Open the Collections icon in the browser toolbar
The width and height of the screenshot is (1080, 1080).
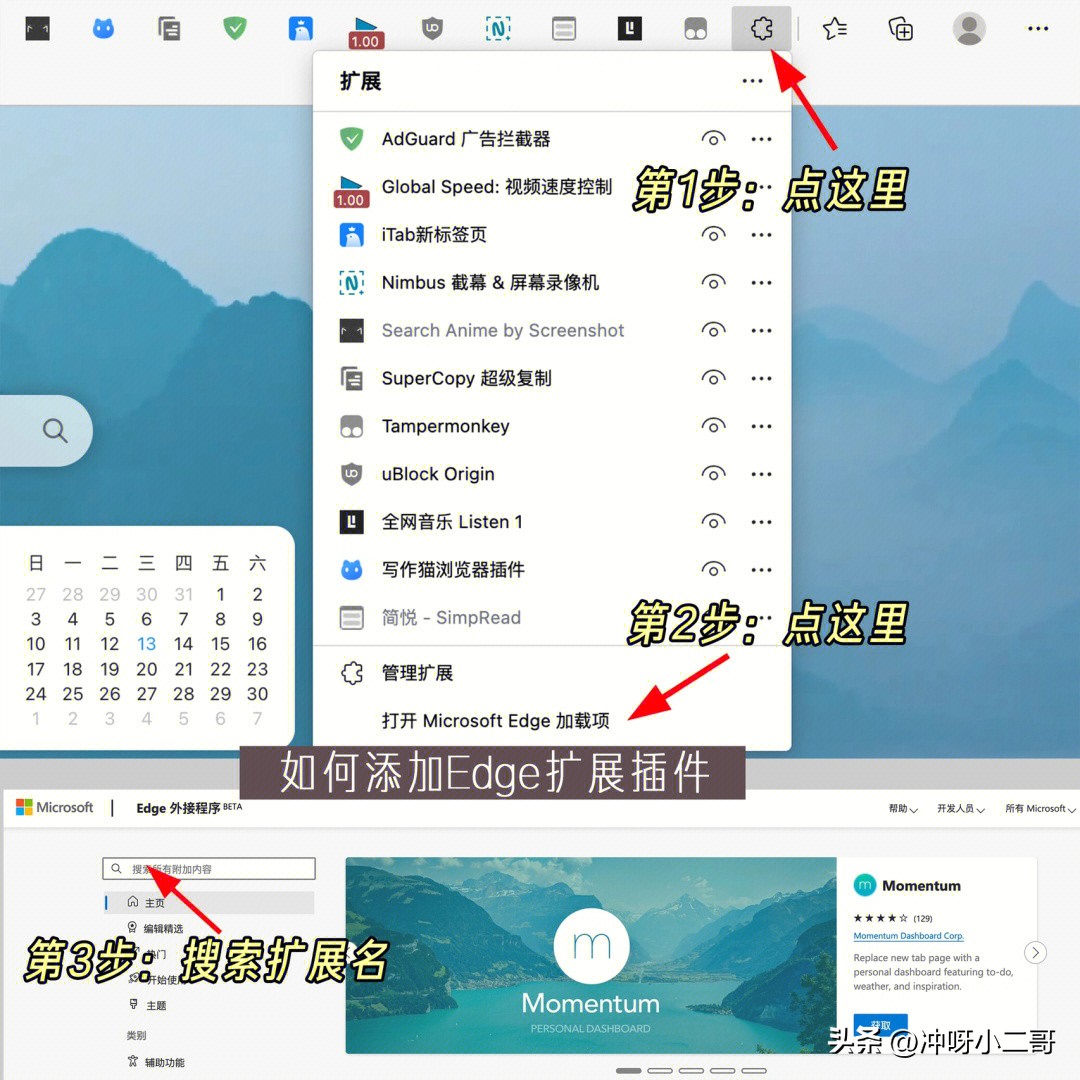[x=899, y=29]
